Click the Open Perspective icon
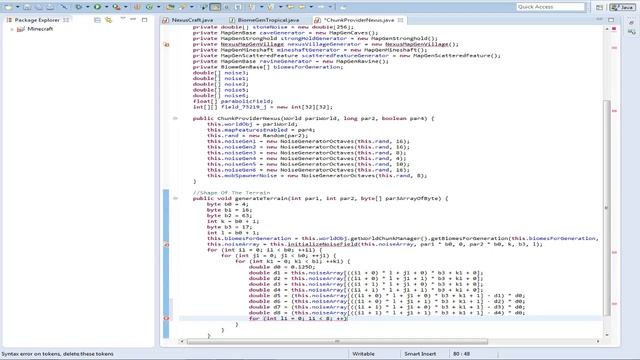The height and width of the screenshot is (360, 640). [599, 7]
